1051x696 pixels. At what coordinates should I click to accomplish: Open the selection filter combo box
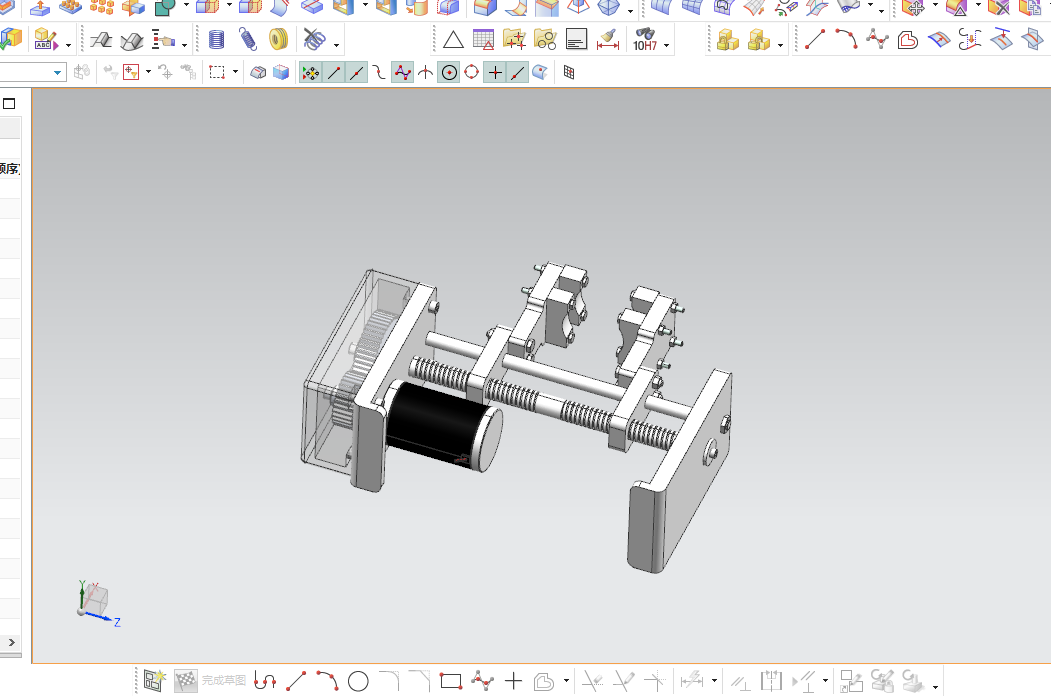click(x=33, y=72)
